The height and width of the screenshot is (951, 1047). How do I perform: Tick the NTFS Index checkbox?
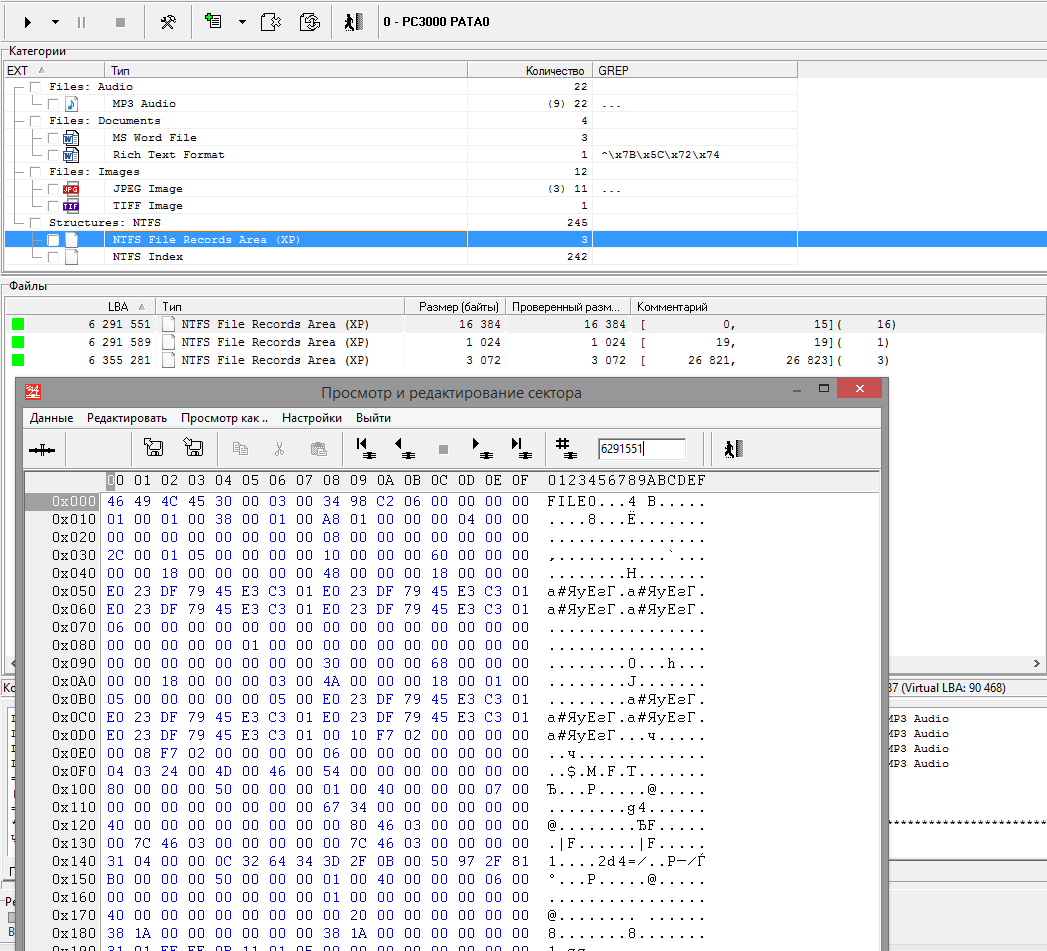[53, 257]
